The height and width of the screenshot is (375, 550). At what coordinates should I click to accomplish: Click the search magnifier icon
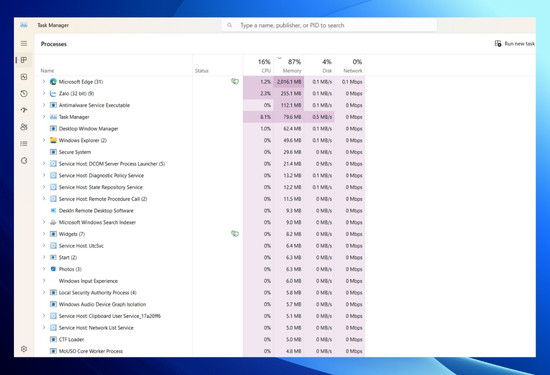(229, 25)
